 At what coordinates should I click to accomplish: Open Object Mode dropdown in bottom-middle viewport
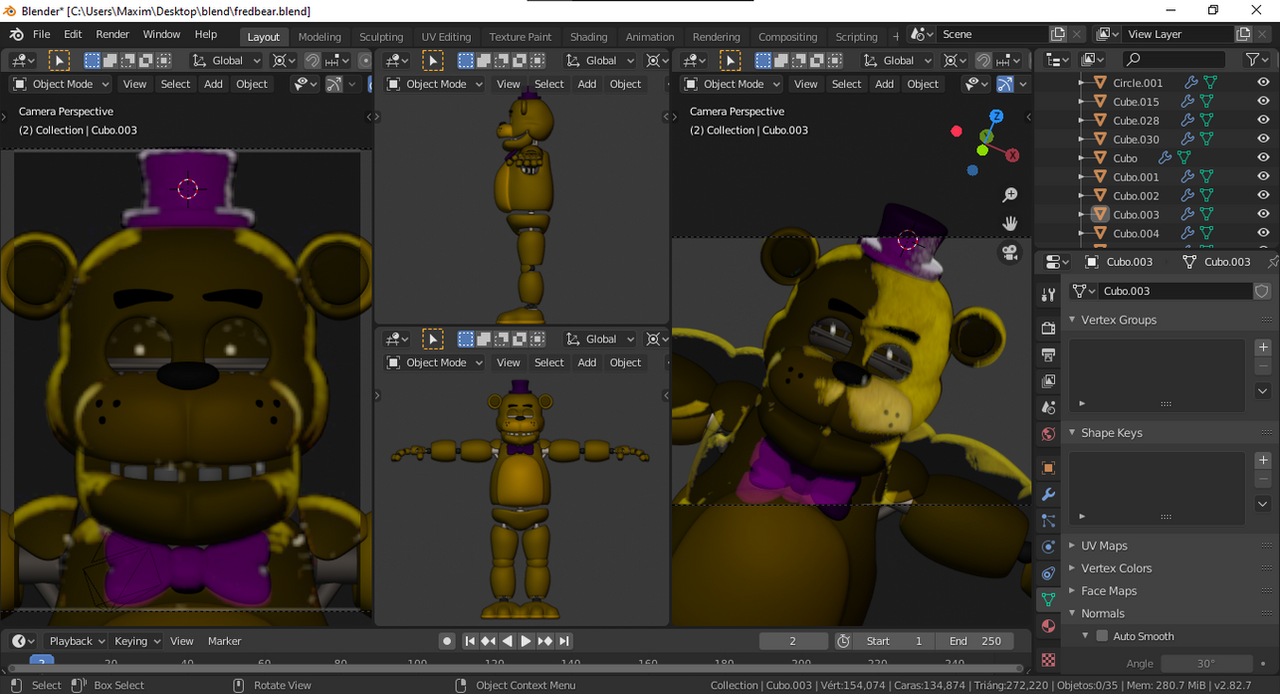click(x=435, y=363)
